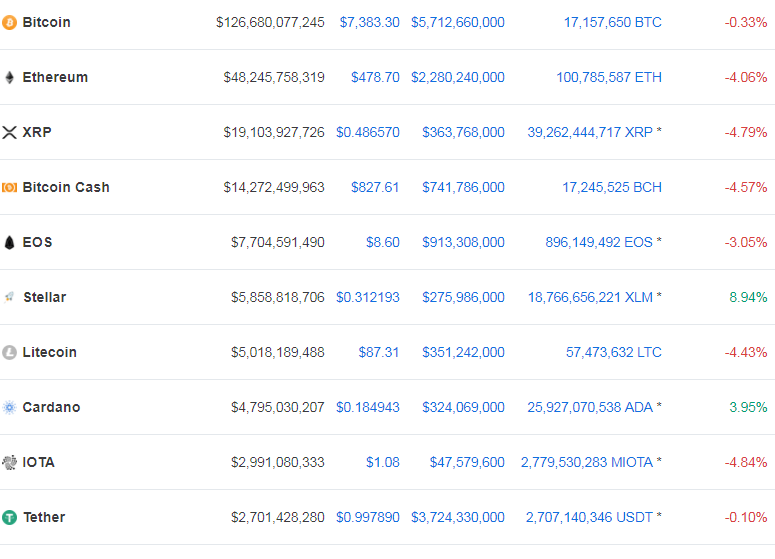Click the Bitcoin coin logo icon
Image resolution: width=775 pixels, height=559 pixels.
click(9, 22)
